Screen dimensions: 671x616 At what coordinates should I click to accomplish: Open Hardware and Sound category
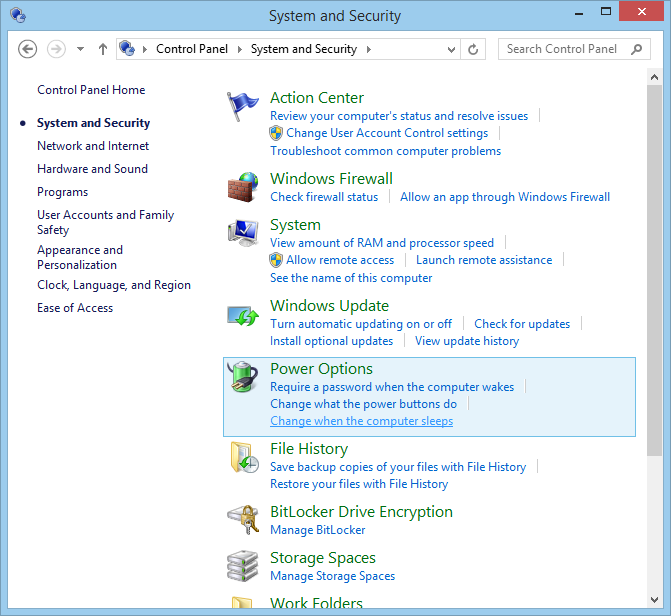click(x=92, y=169)
